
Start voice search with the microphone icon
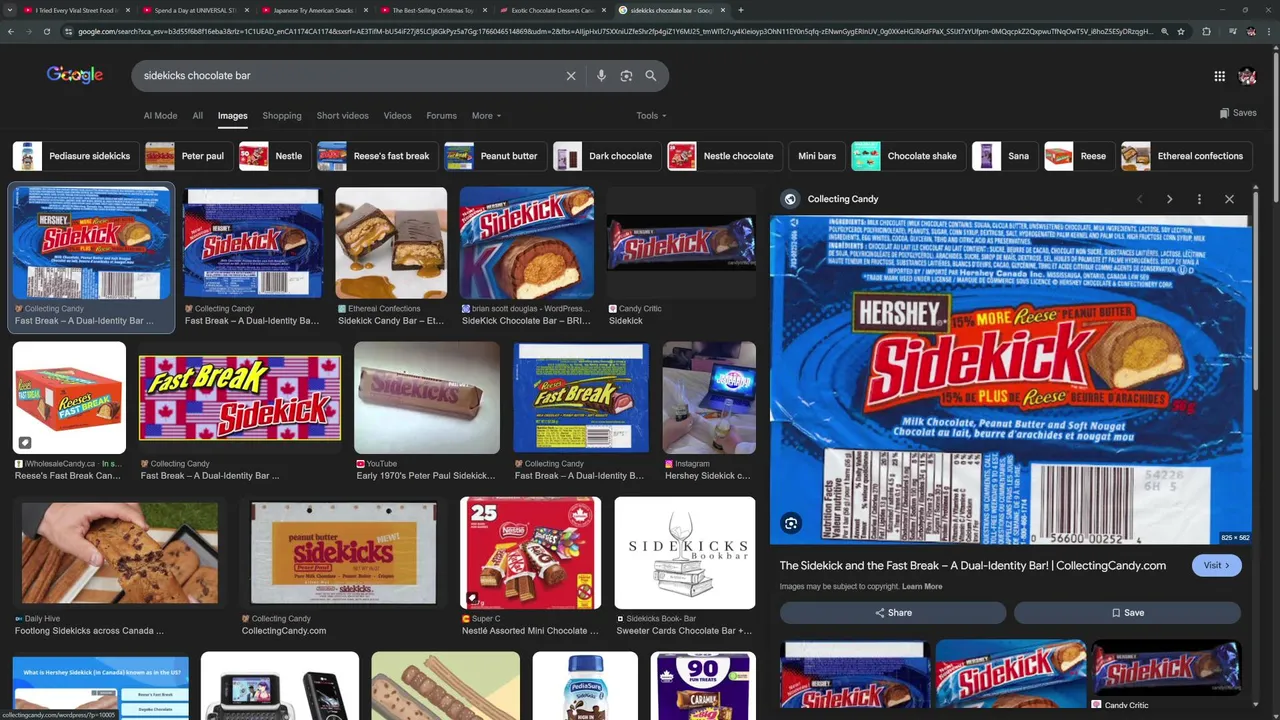click(601, 76)
